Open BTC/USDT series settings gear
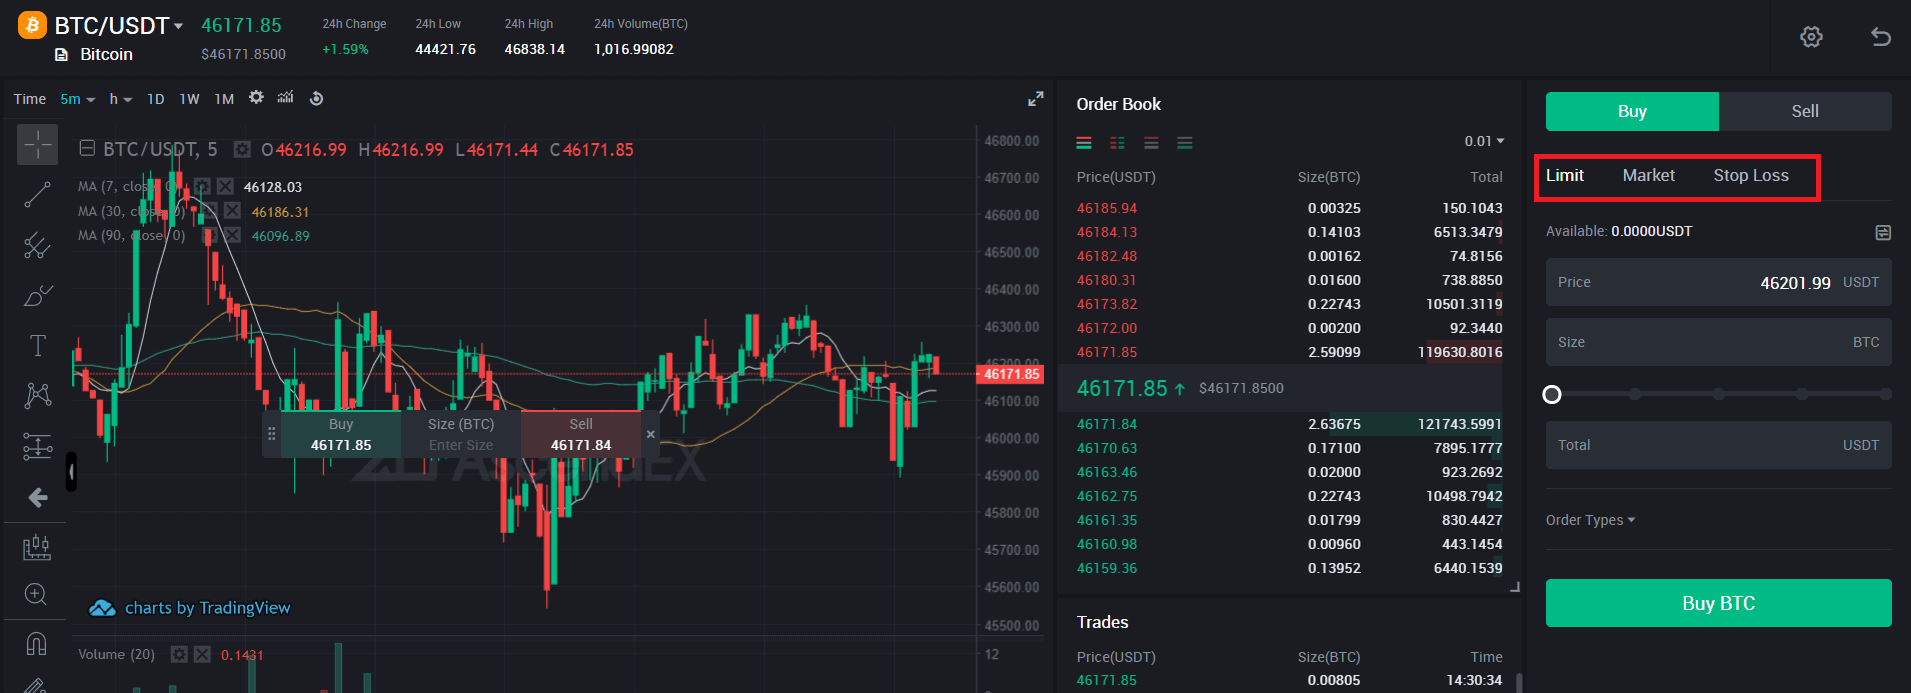Screen dimensions: 1911x693 pos(242,149)
